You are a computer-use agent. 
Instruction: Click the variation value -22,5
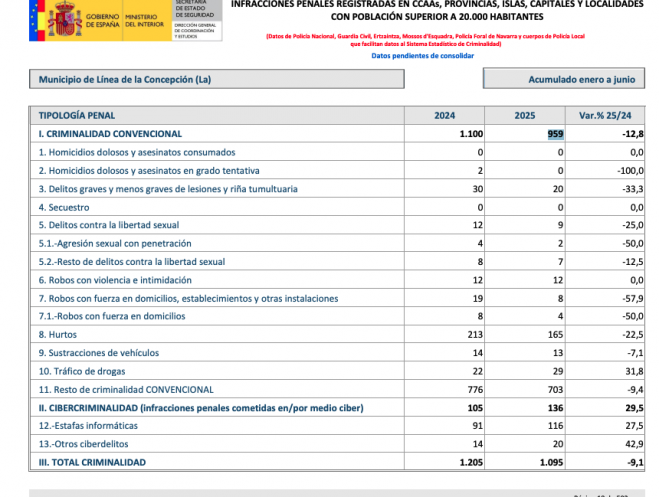point(633,334)
